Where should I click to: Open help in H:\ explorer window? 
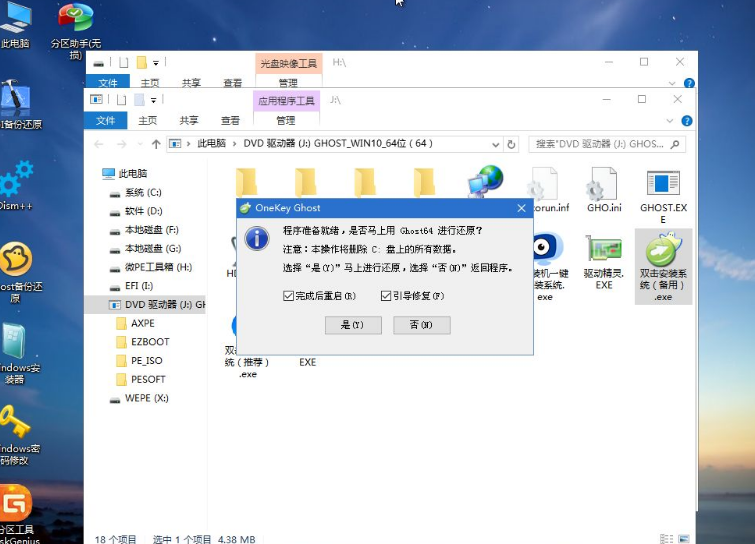click(689, 83)
